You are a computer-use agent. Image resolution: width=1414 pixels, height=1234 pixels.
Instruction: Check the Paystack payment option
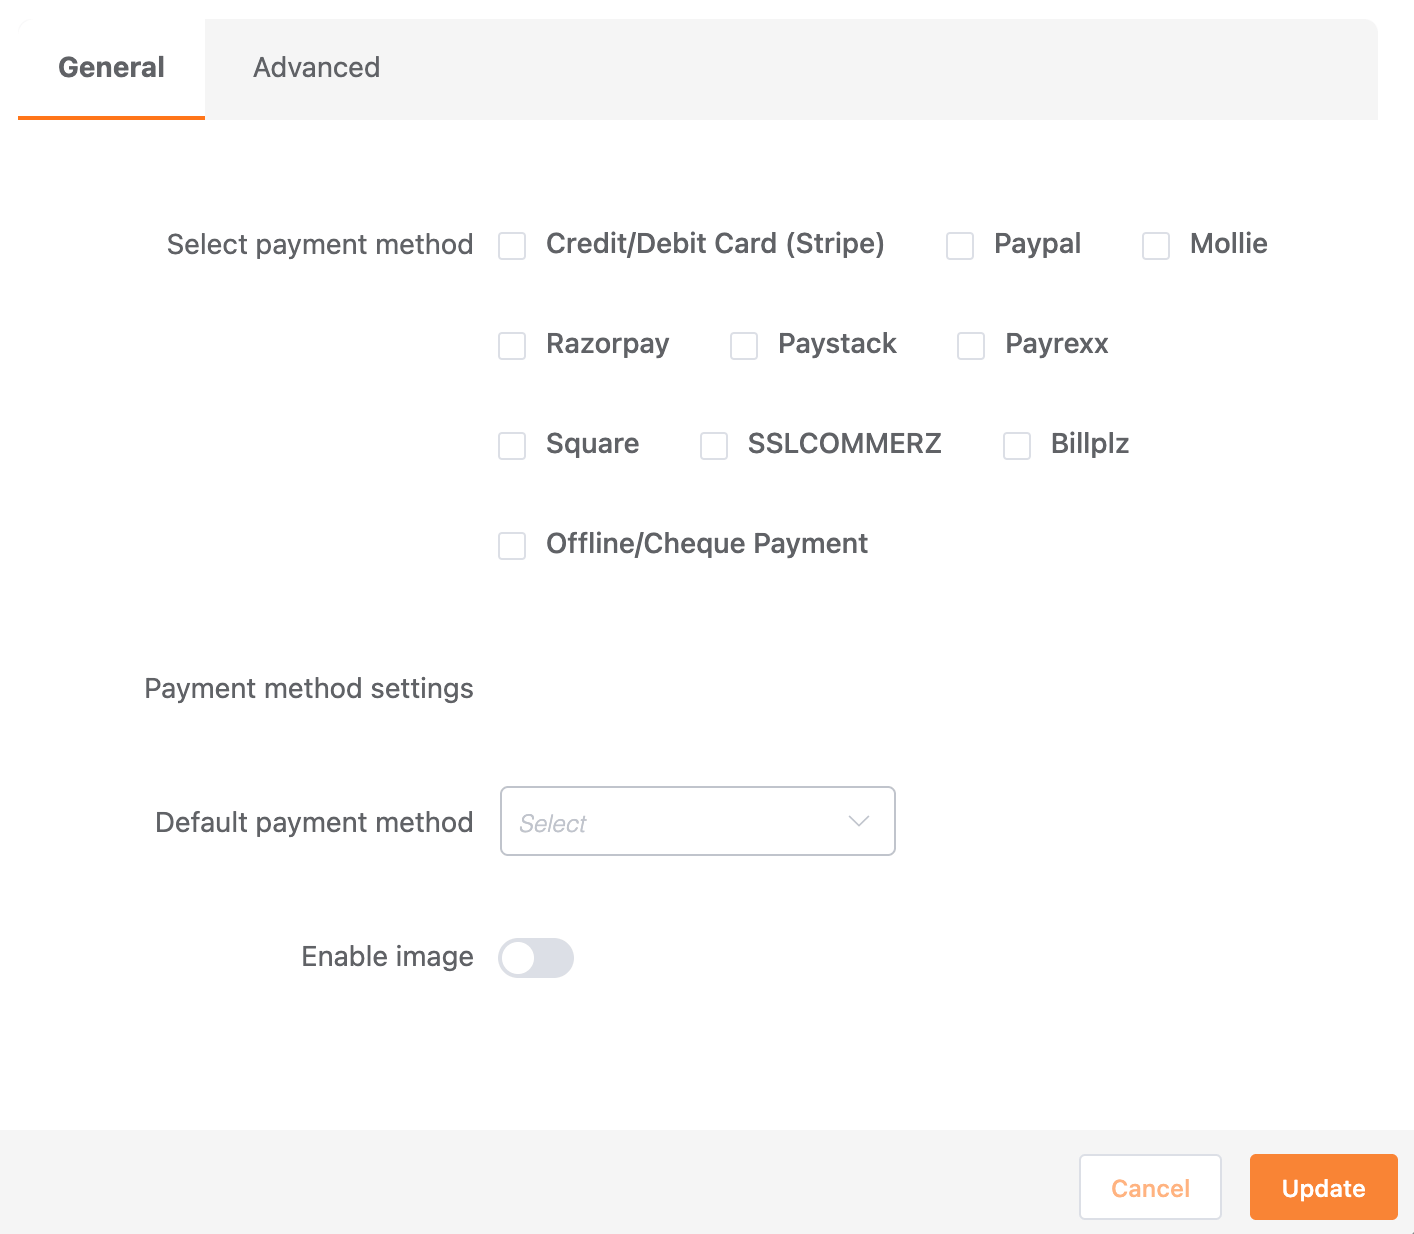tap(744, 346)
